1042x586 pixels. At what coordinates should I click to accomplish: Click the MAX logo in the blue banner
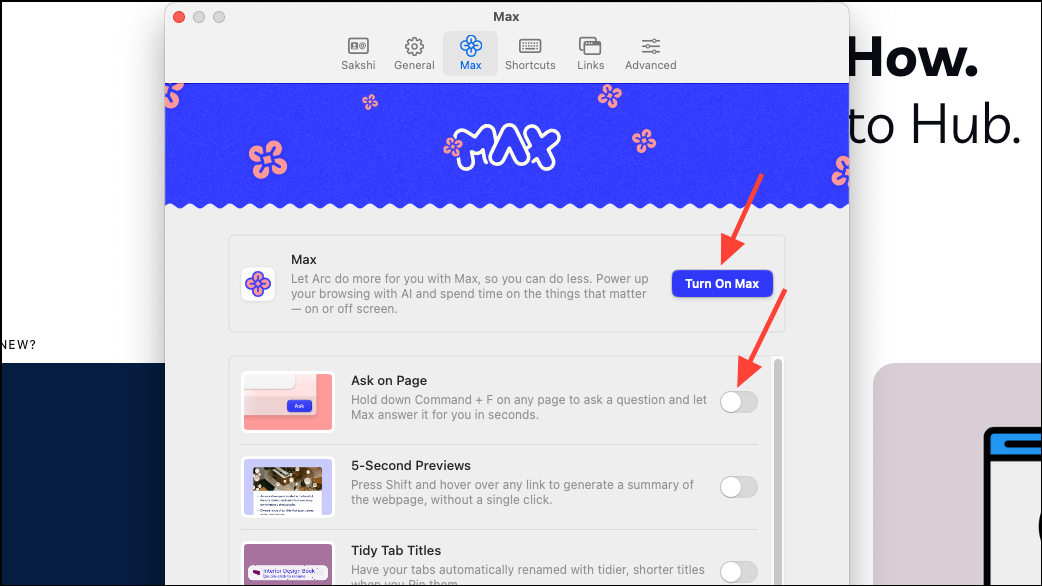pyautogui.click(x=502, y=147)
